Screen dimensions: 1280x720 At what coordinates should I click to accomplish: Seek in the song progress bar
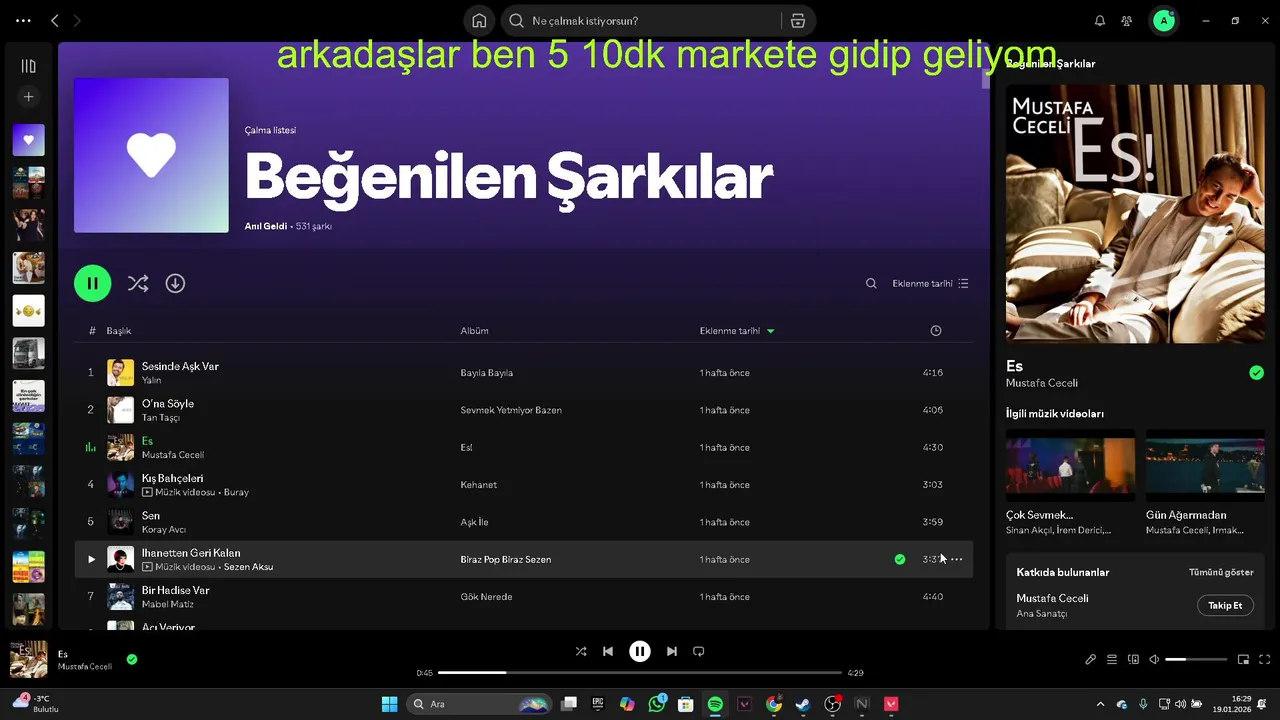click(x=640, y=673)
